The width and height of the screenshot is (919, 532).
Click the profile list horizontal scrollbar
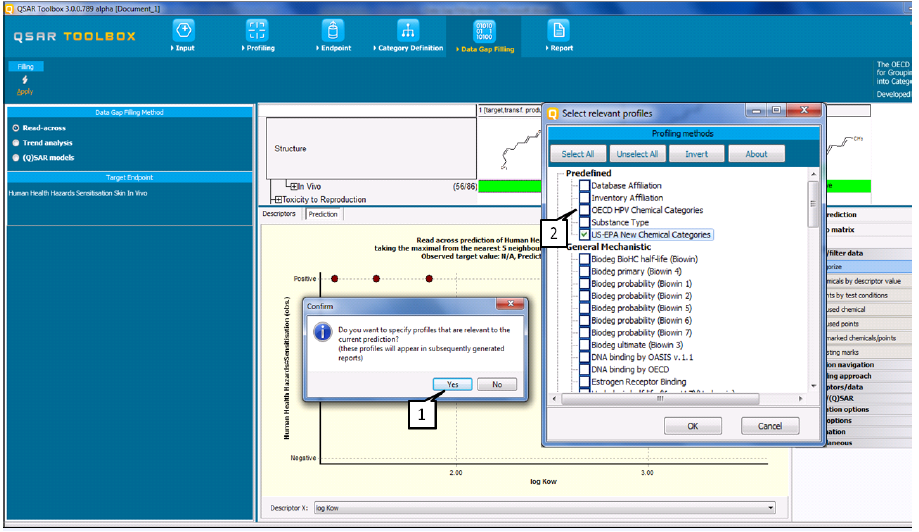[x=660, y=398]
